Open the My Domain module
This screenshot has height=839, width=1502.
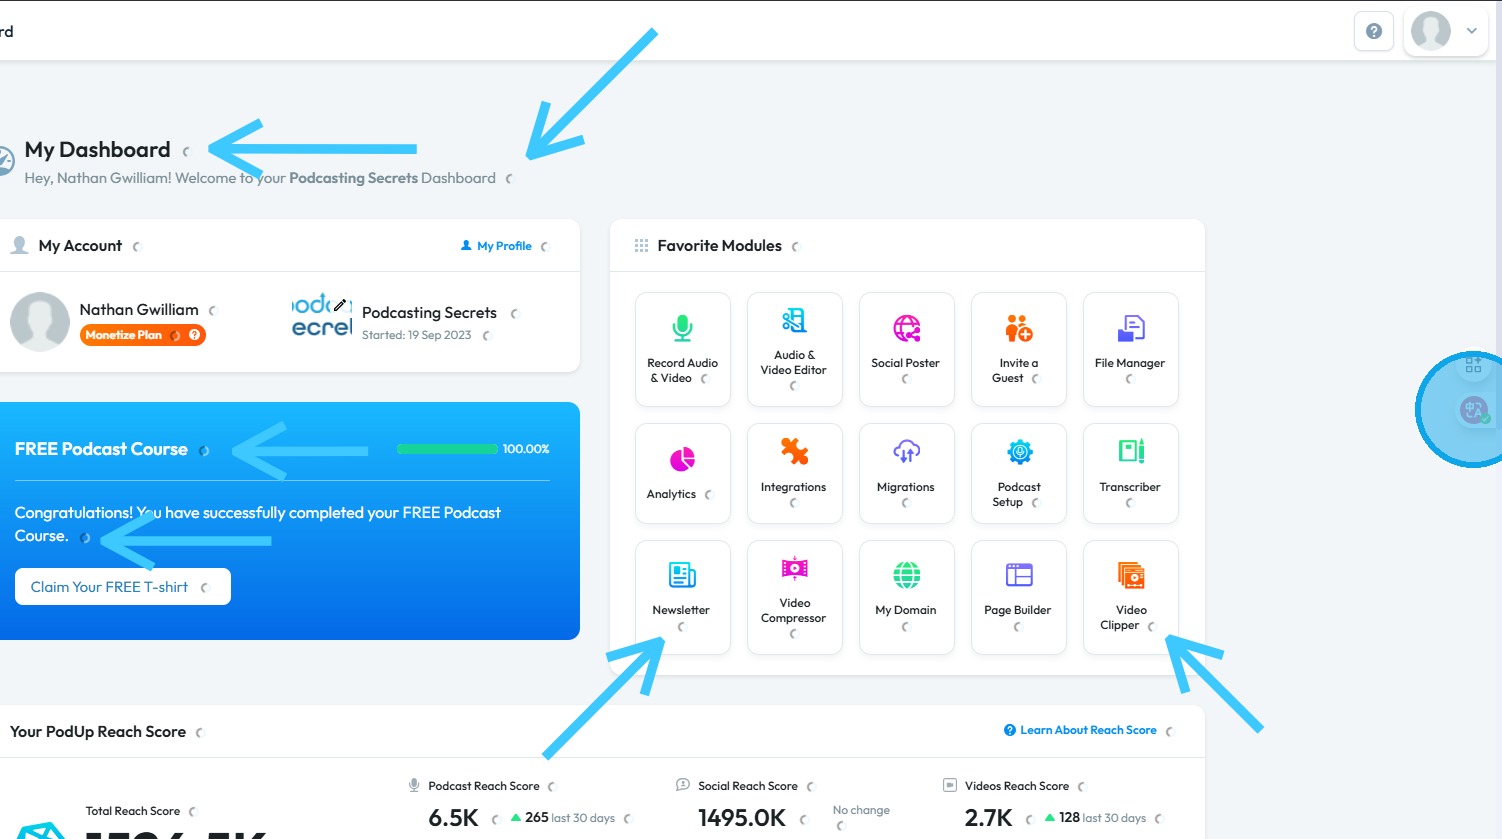906,597
